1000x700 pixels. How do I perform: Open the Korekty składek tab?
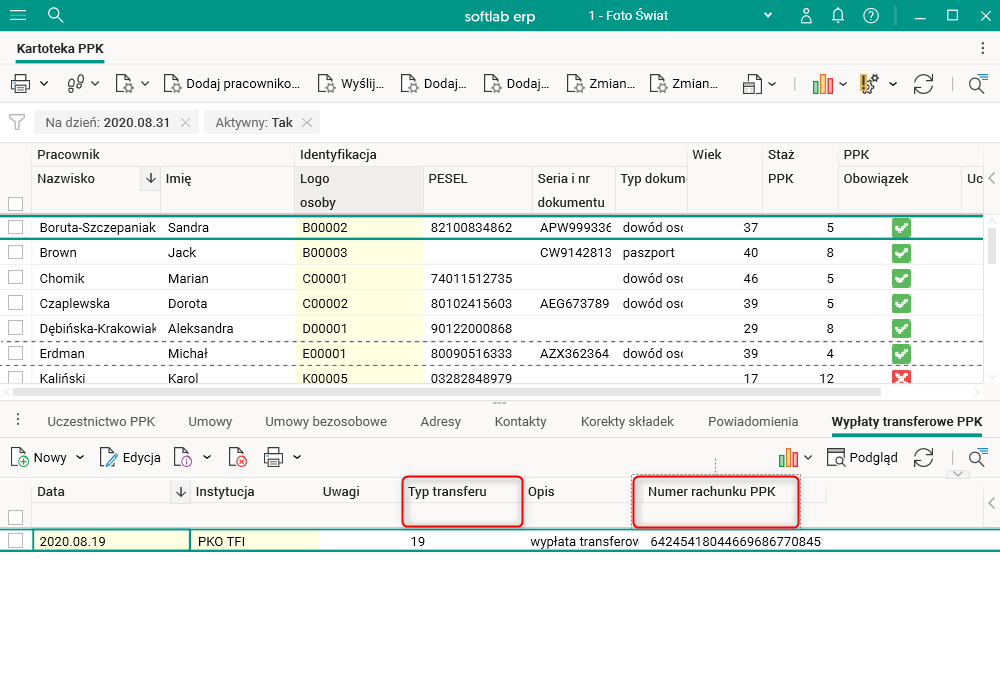coord(627,422)
